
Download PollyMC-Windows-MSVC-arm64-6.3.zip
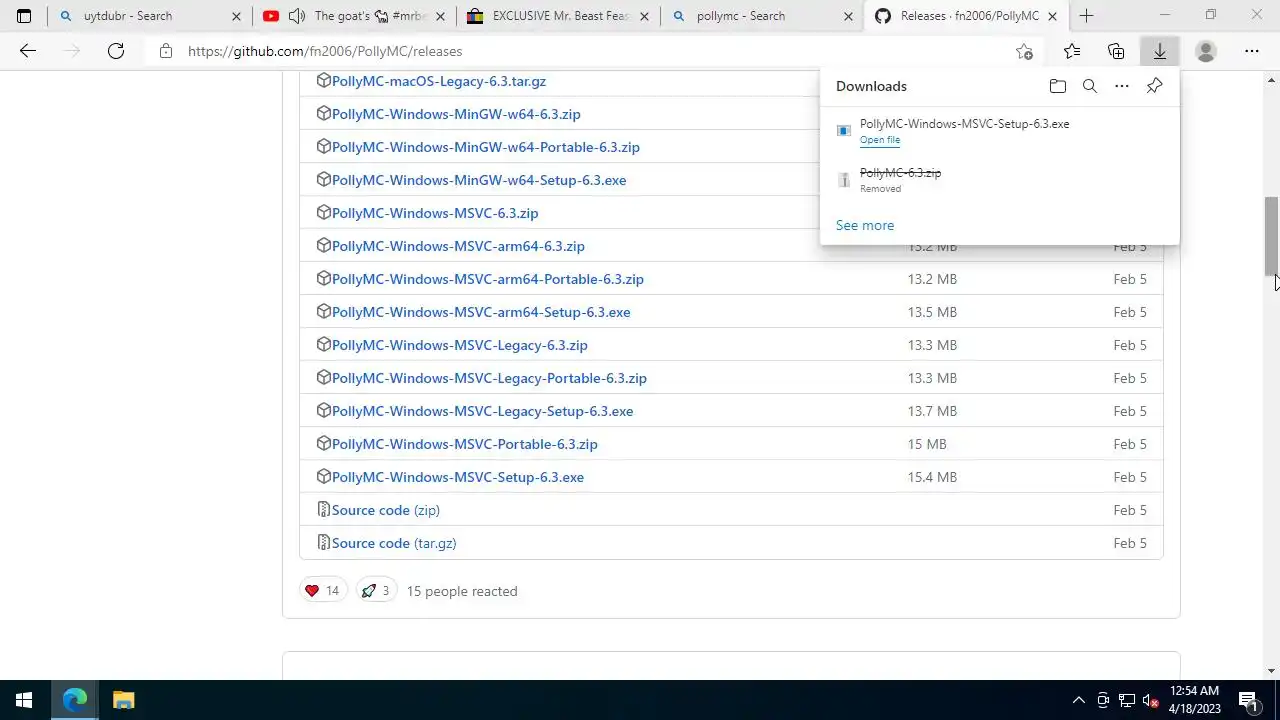(458, 246)
